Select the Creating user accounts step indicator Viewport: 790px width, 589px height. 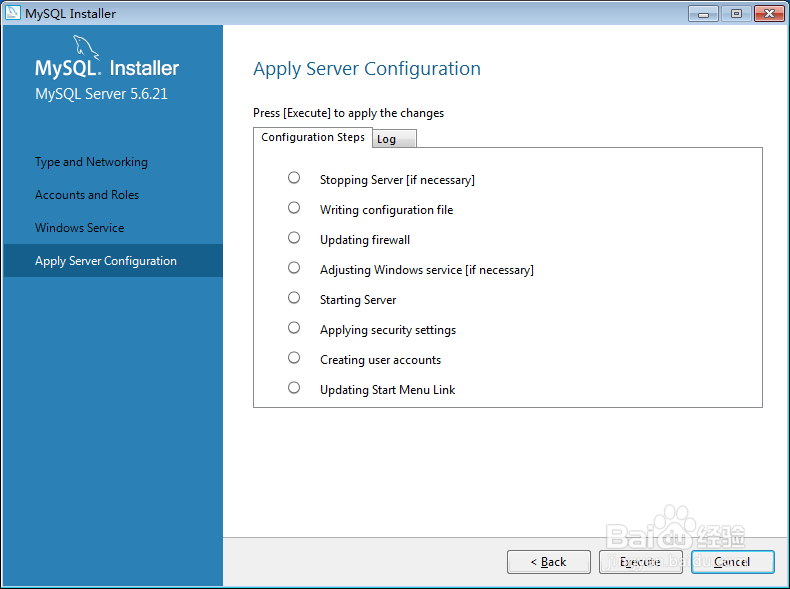tap(294, 358)
